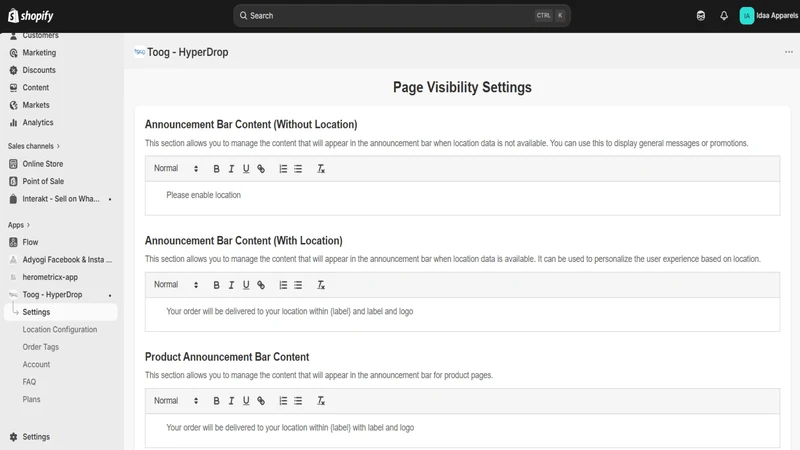This screenshot has width=800, height=450.
Task: Apply Italic in the With Location editor
Action: point(231,285)
